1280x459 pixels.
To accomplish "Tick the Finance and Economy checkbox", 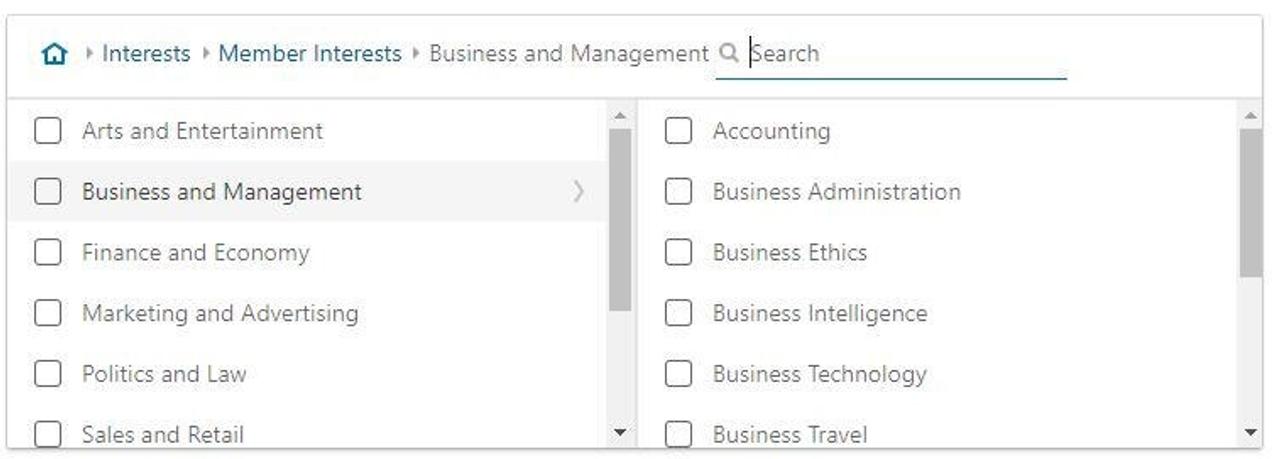I will 48,253.
